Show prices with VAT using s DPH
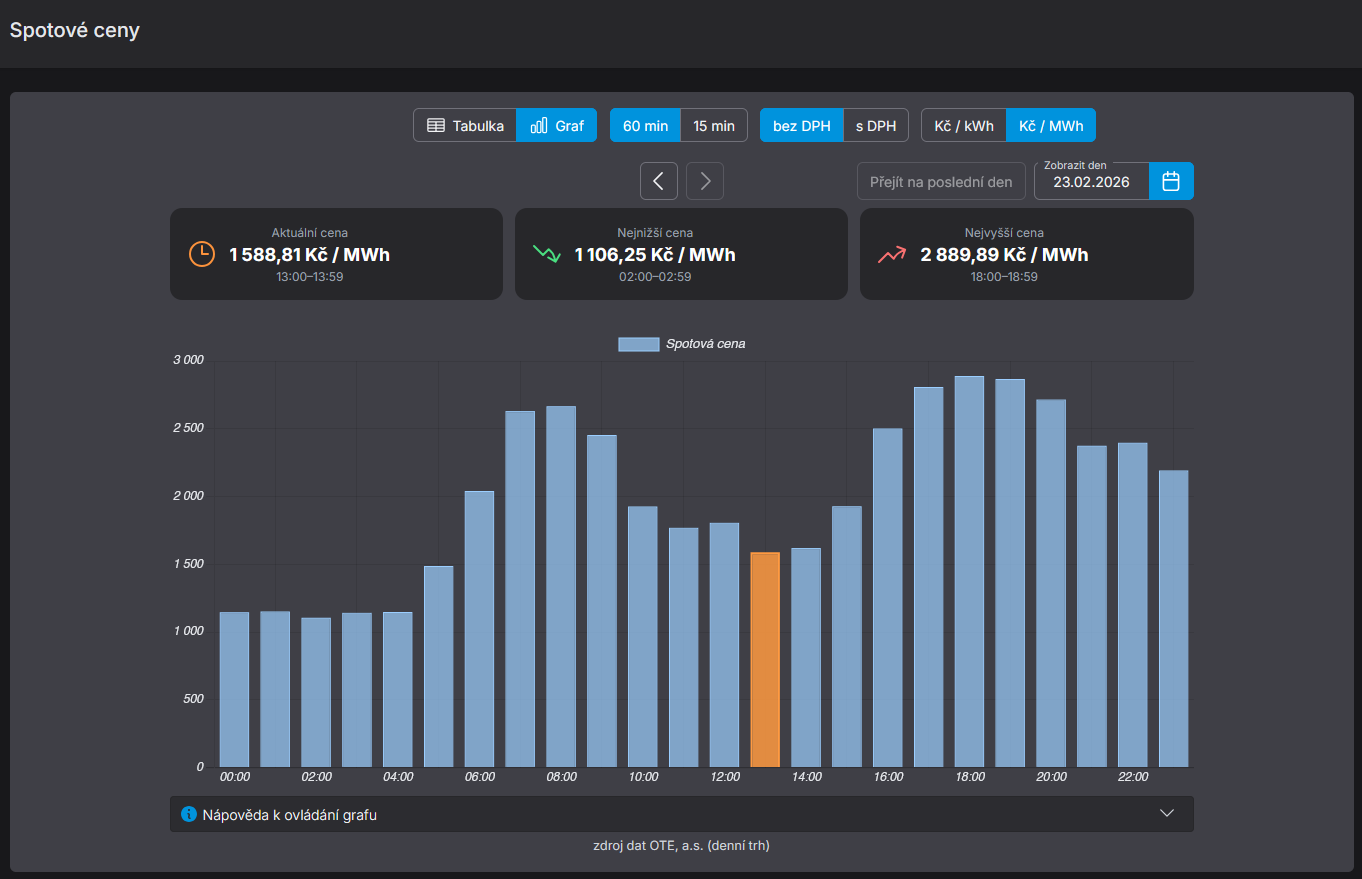The height and width of the screenshot is (879, 1362). 876,126
